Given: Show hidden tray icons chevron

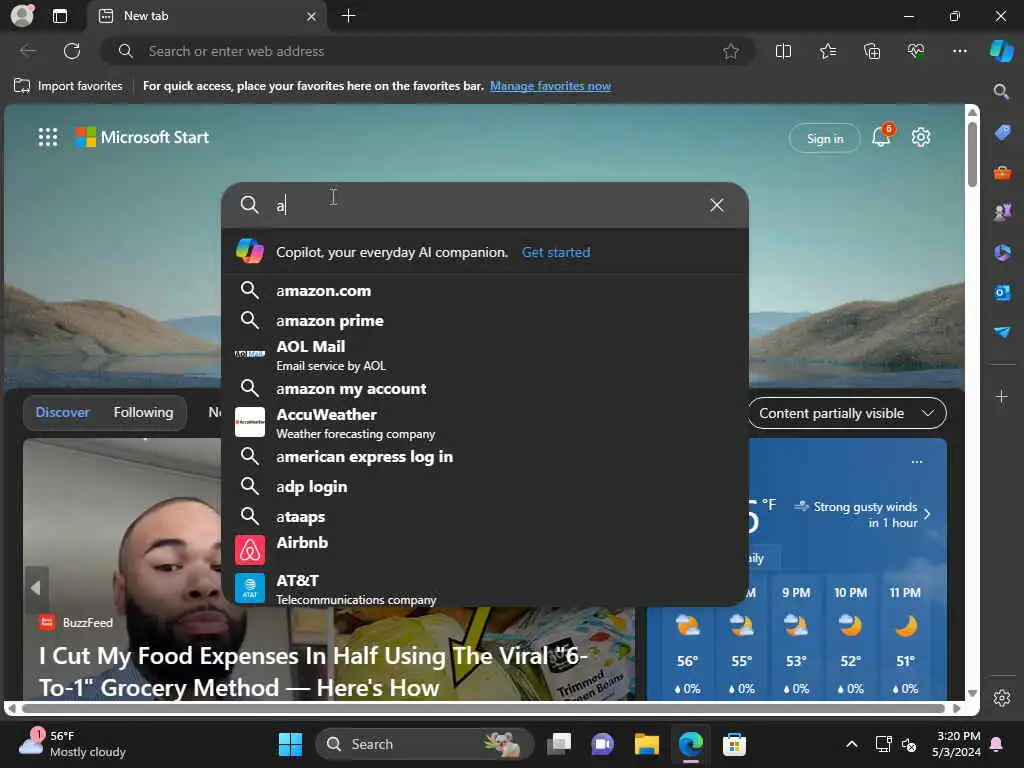Looking at the screenshot, I should click(x=852, y=744).
